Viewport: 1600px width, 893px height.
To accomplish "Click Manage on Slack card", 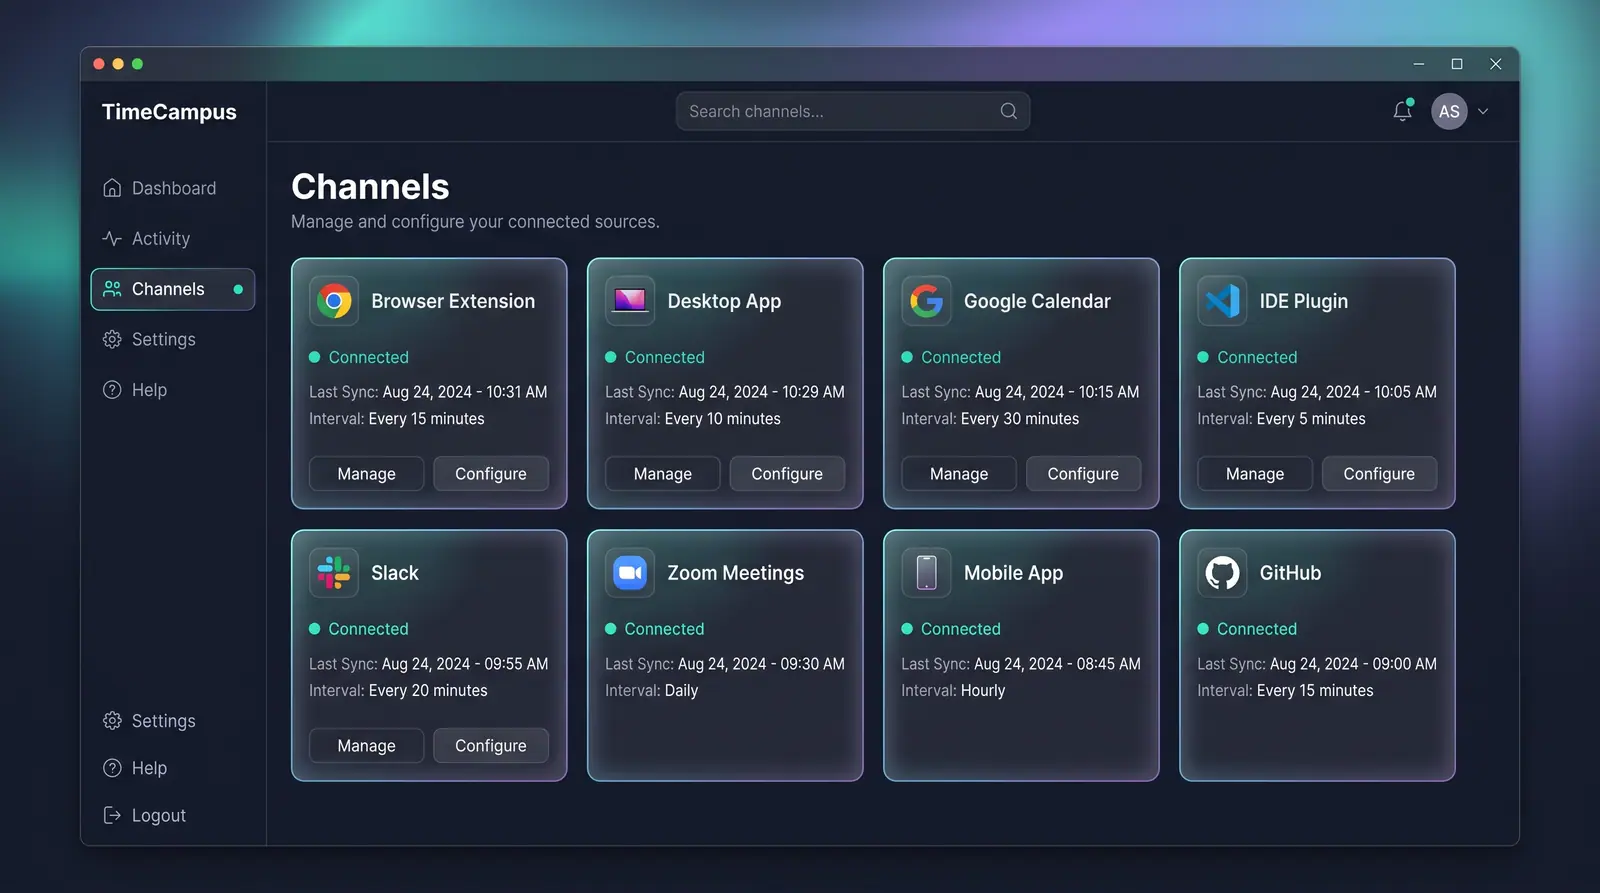I will click(366, 745).
